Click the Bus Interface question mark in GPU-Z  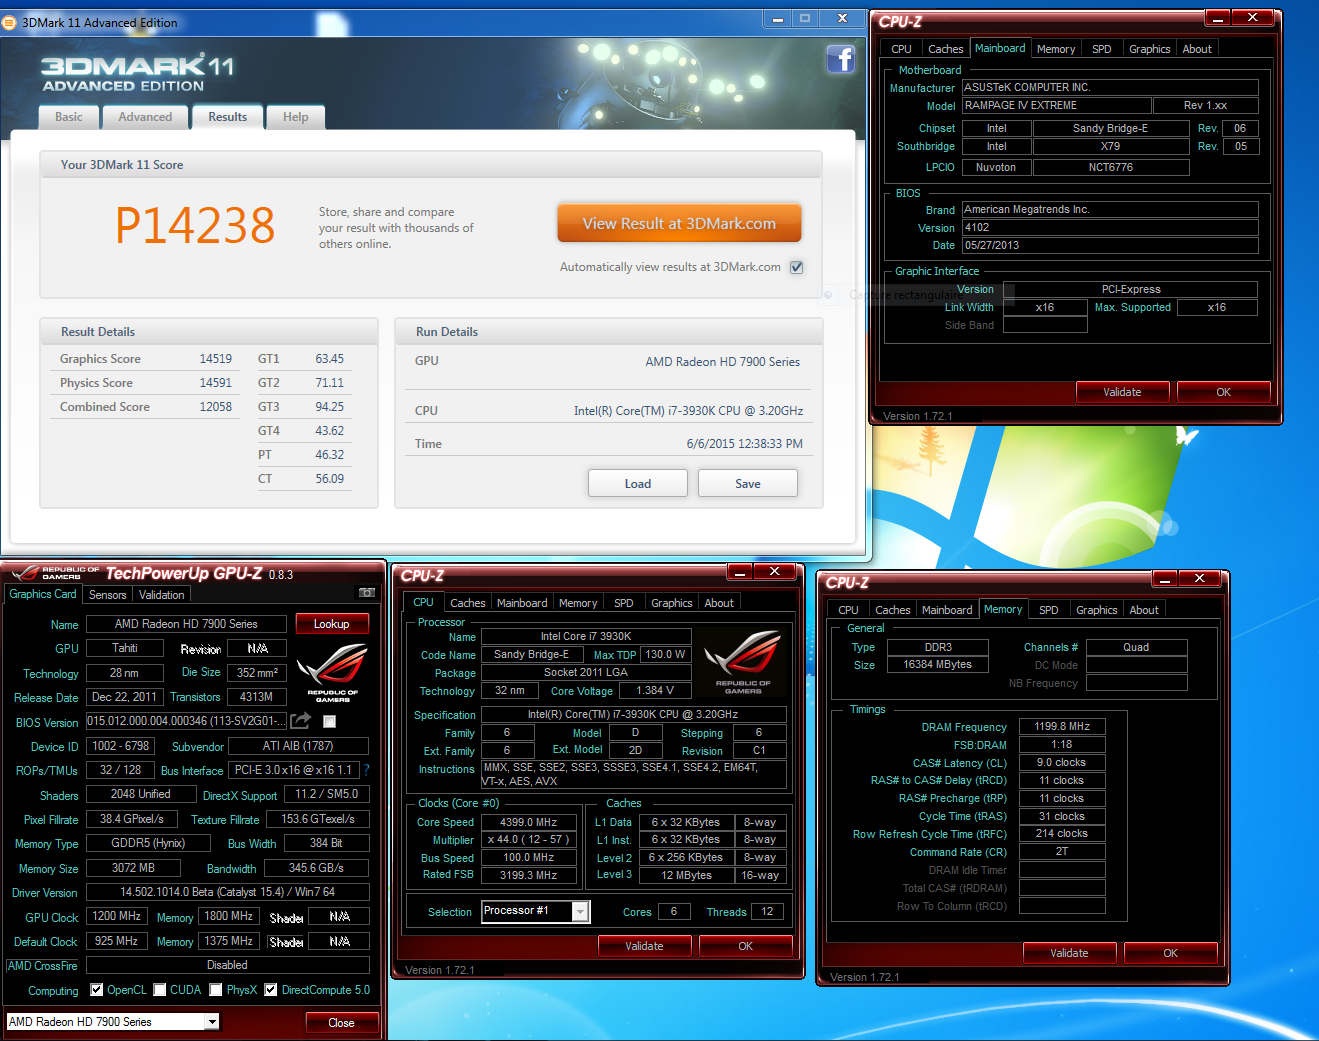click(x=366, y=770)
